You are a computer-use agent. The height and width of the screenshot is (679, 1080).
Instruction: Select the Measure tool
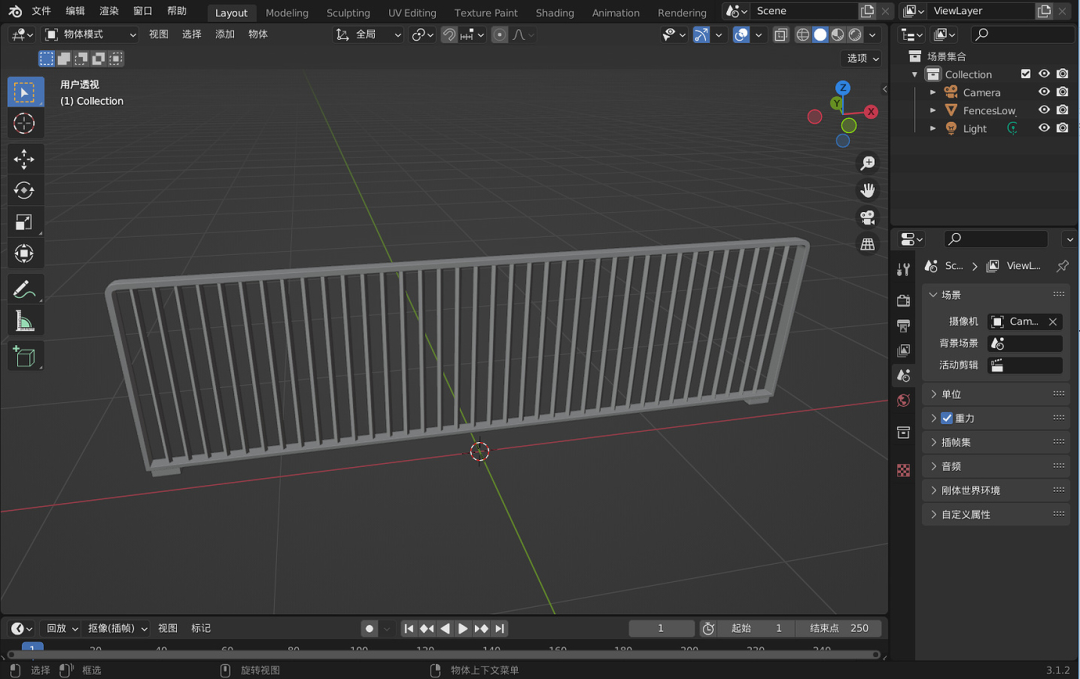[25, 321]
